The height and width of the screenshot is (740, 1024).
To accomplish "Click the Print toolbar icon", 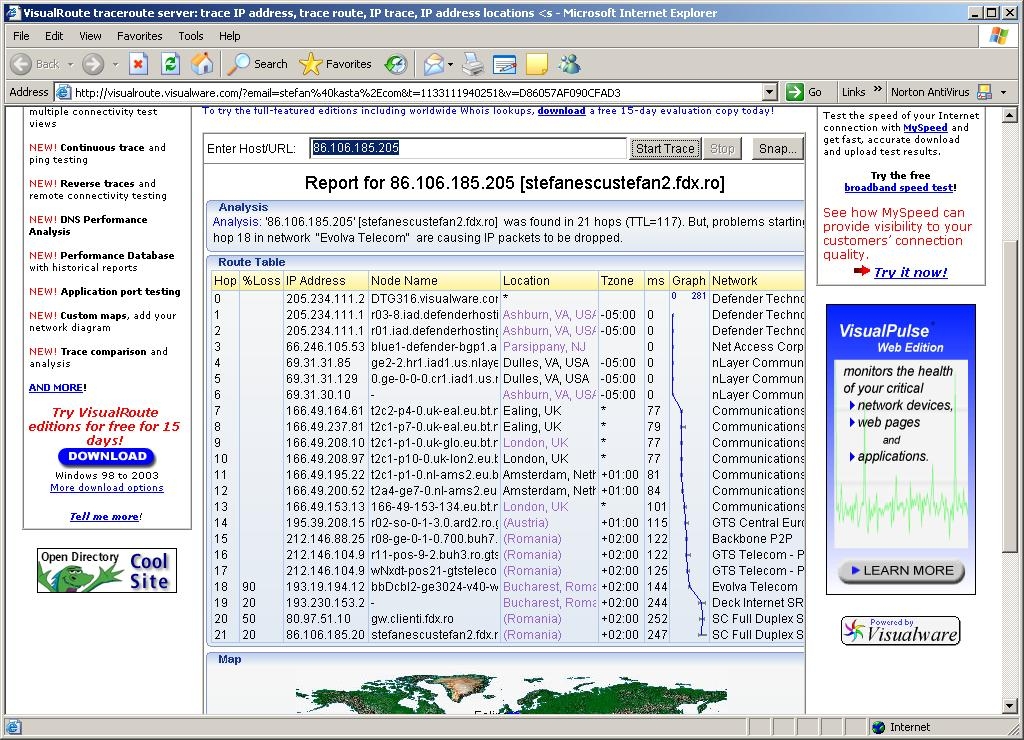I will 473,64.
